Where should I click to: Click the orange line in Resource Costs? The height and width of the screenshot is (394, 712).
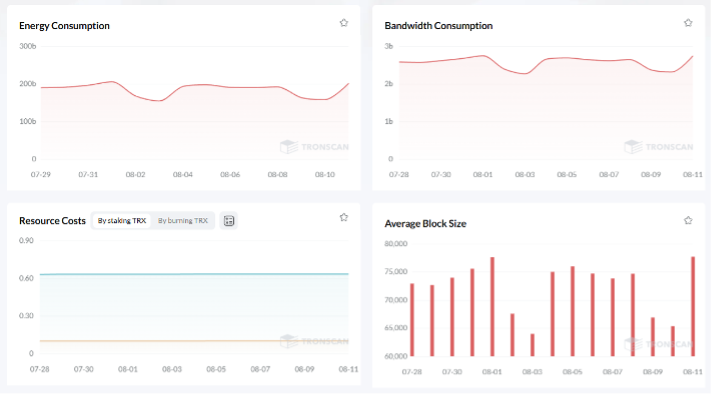tap(194, 341)
